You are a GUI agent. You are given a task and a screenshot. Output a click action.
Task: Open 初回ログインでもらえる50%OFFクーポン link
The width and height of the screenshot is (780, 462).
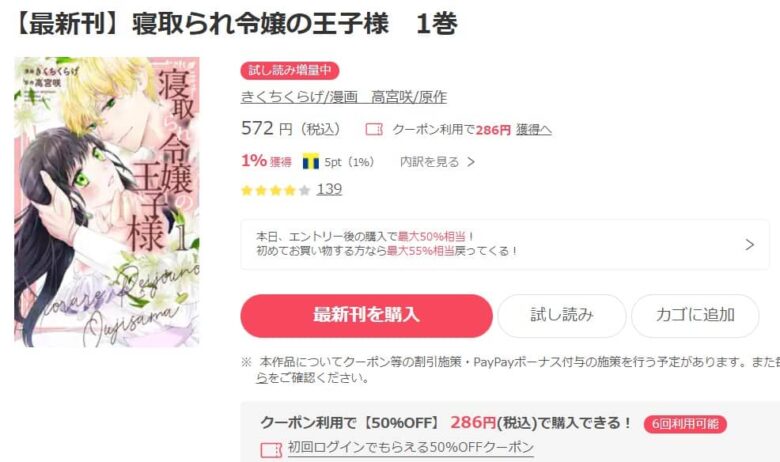click(x=411, y=447)
